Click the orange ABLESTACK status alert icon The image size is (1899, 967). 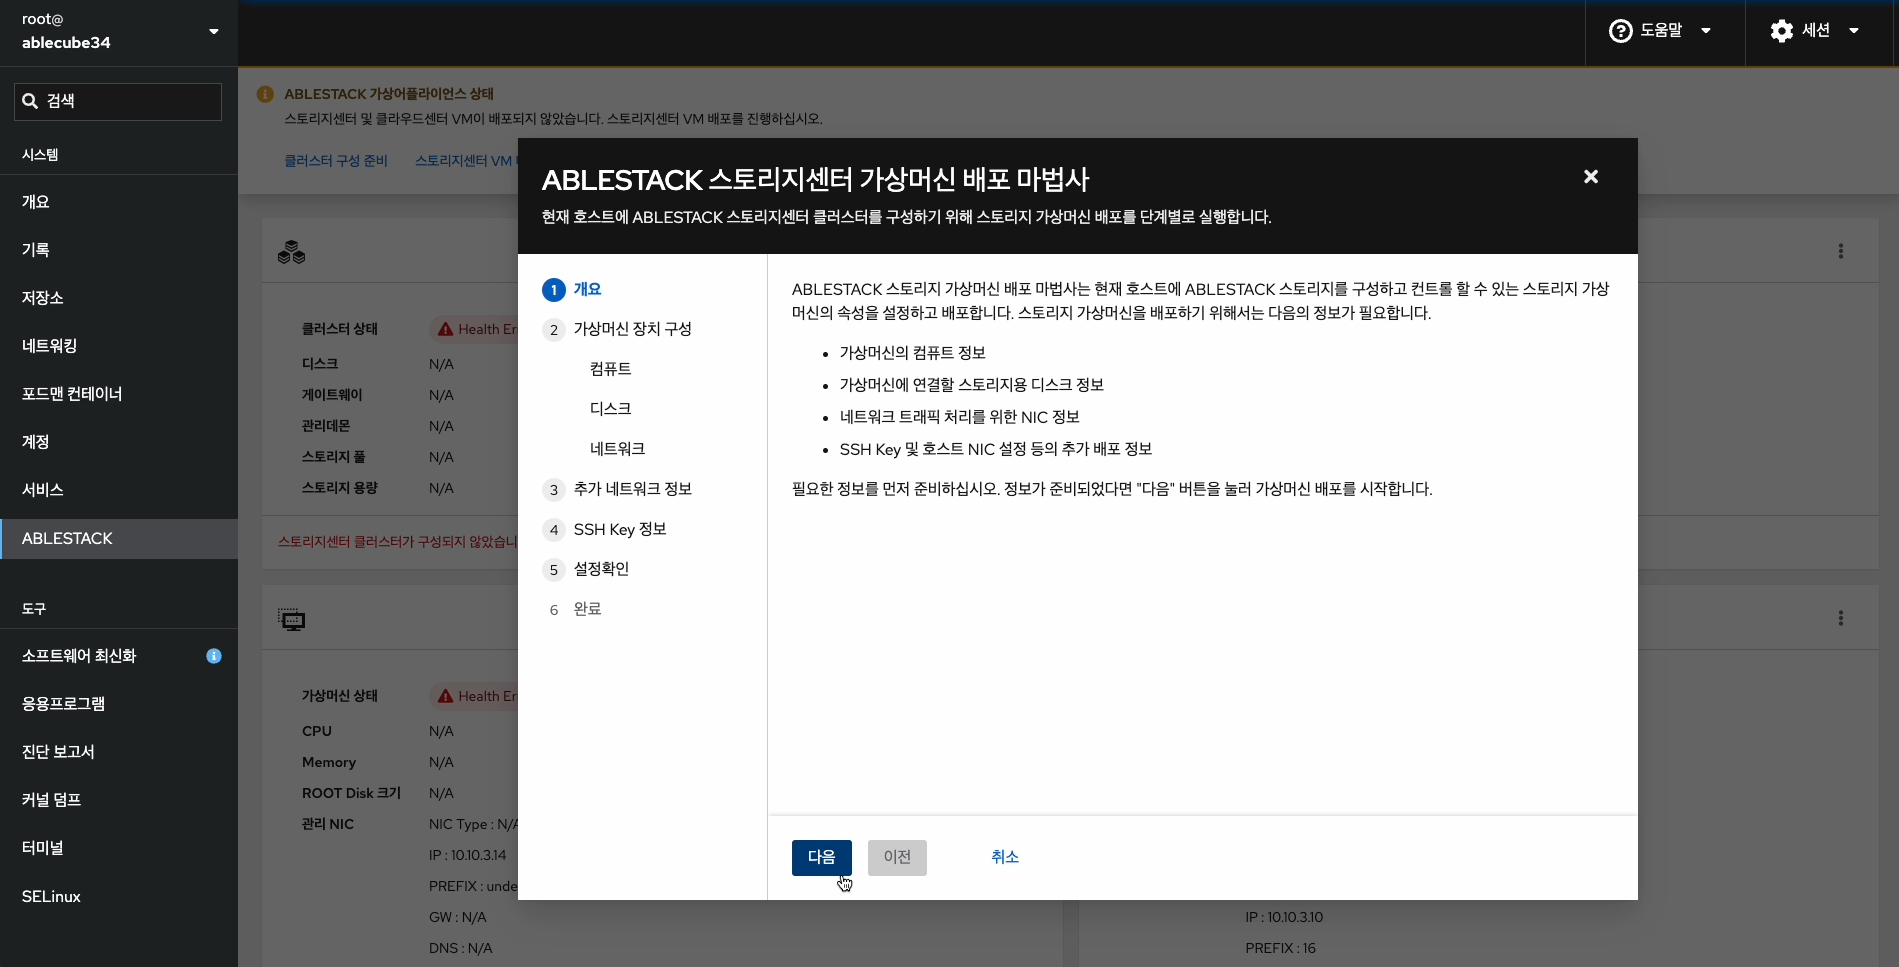265,94
